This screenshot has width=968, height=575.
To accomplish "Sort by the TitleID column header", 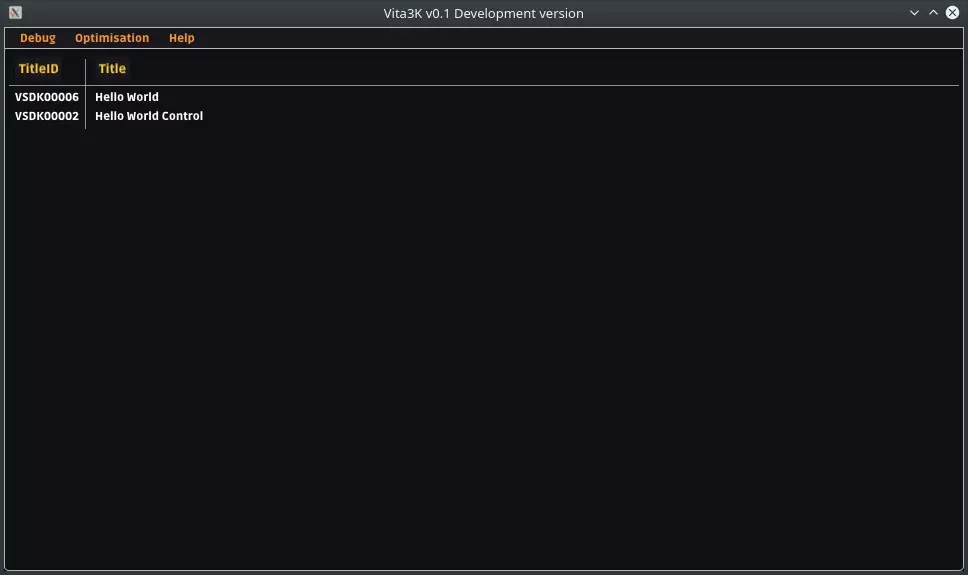I will [x=39, y=69].
